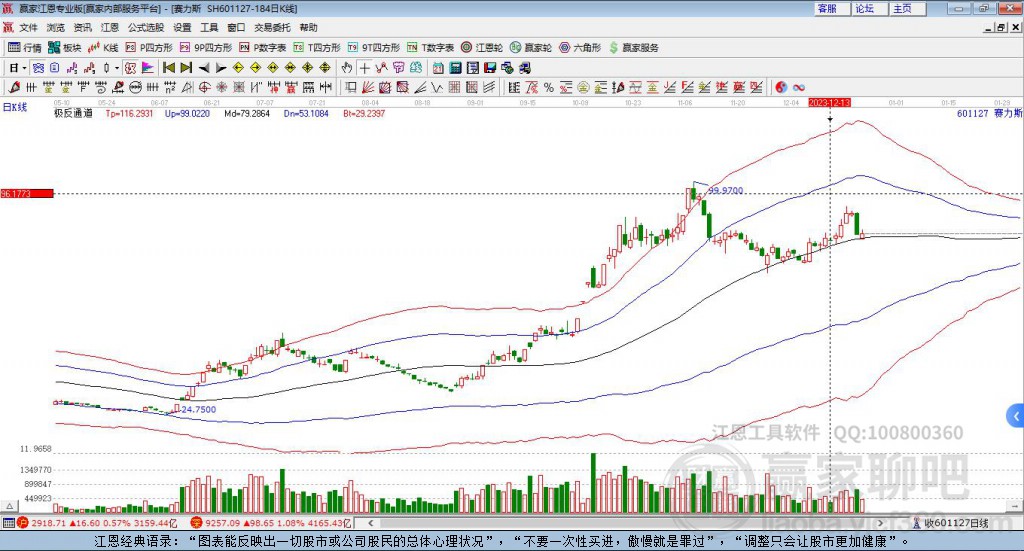1024x551 pixels.
Task: Step chart right with black right arrow
Action: (x=221, y=68)
